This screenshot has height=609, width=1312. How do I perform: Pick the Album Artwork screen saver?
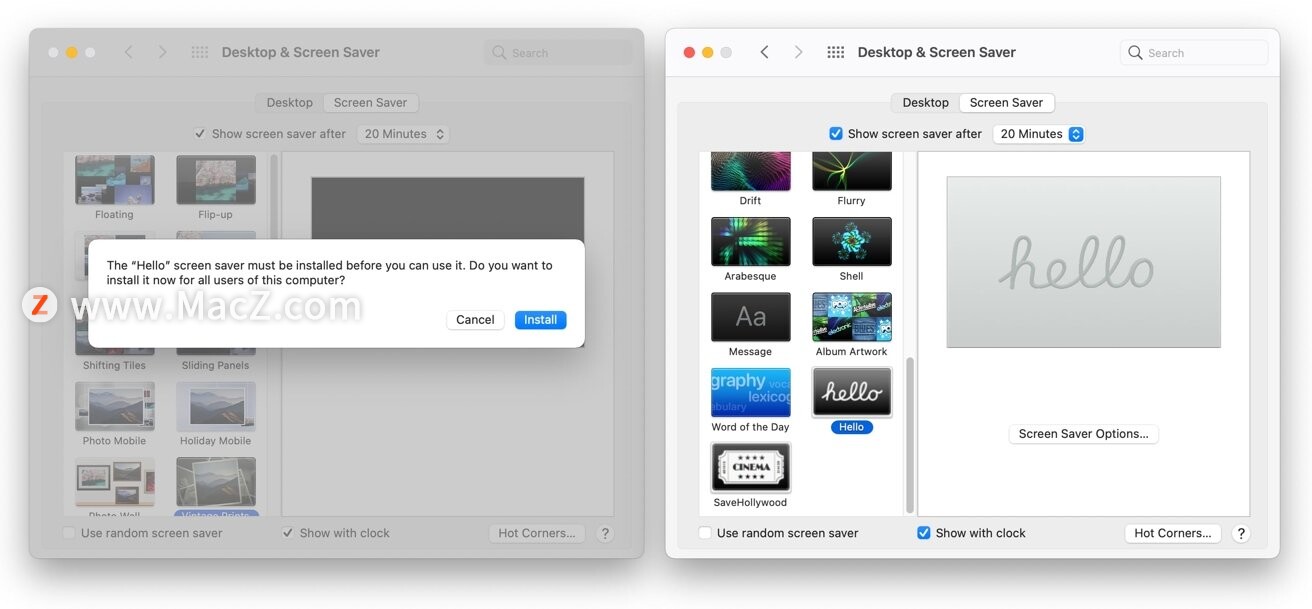(851, 317)
